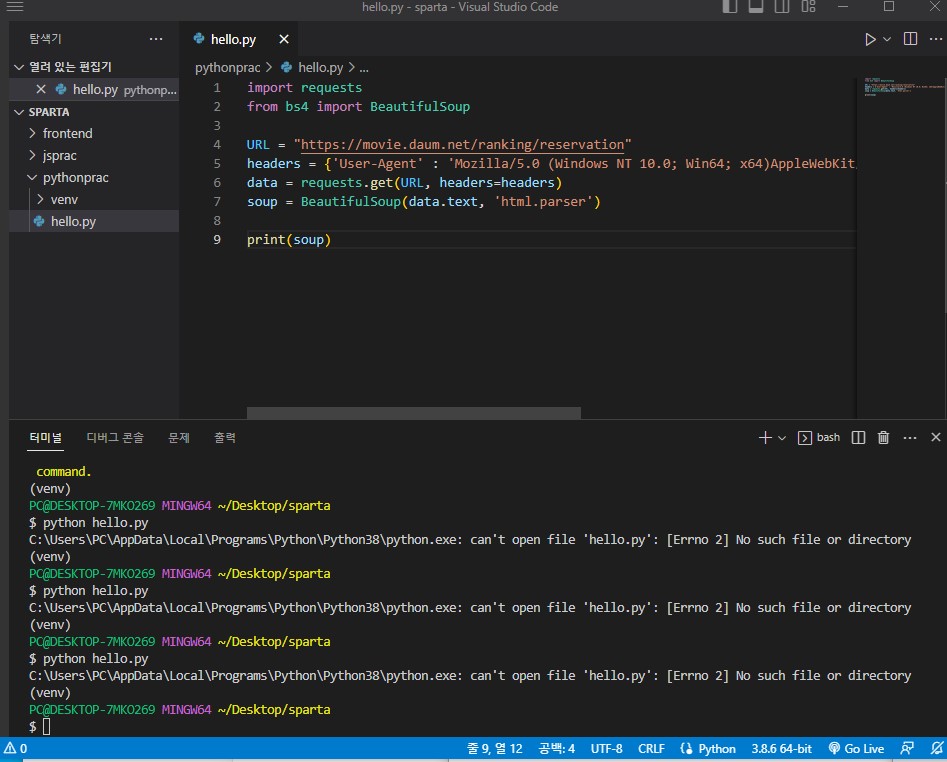Open explorer more actions ellipsis

pos(156,39)
